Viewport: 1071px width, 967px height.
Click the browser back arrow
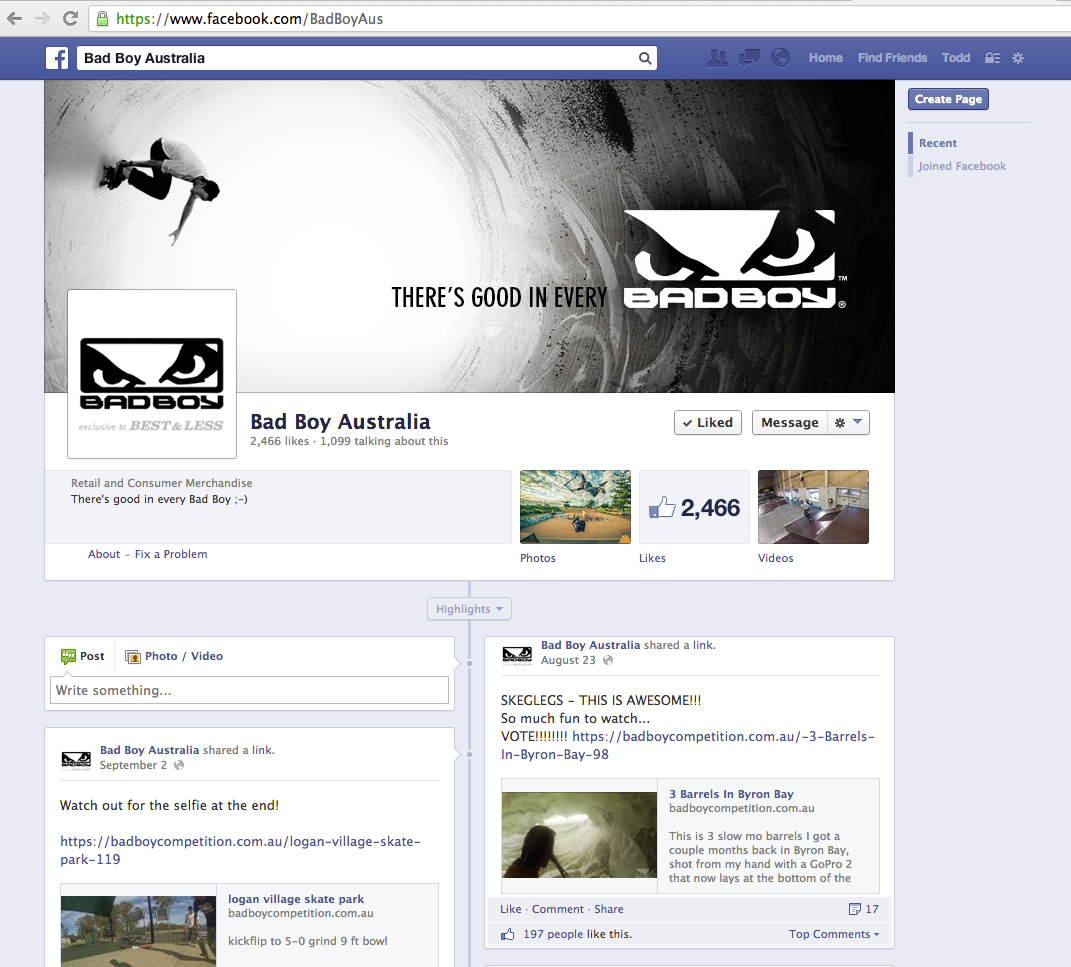click(14, 18)
